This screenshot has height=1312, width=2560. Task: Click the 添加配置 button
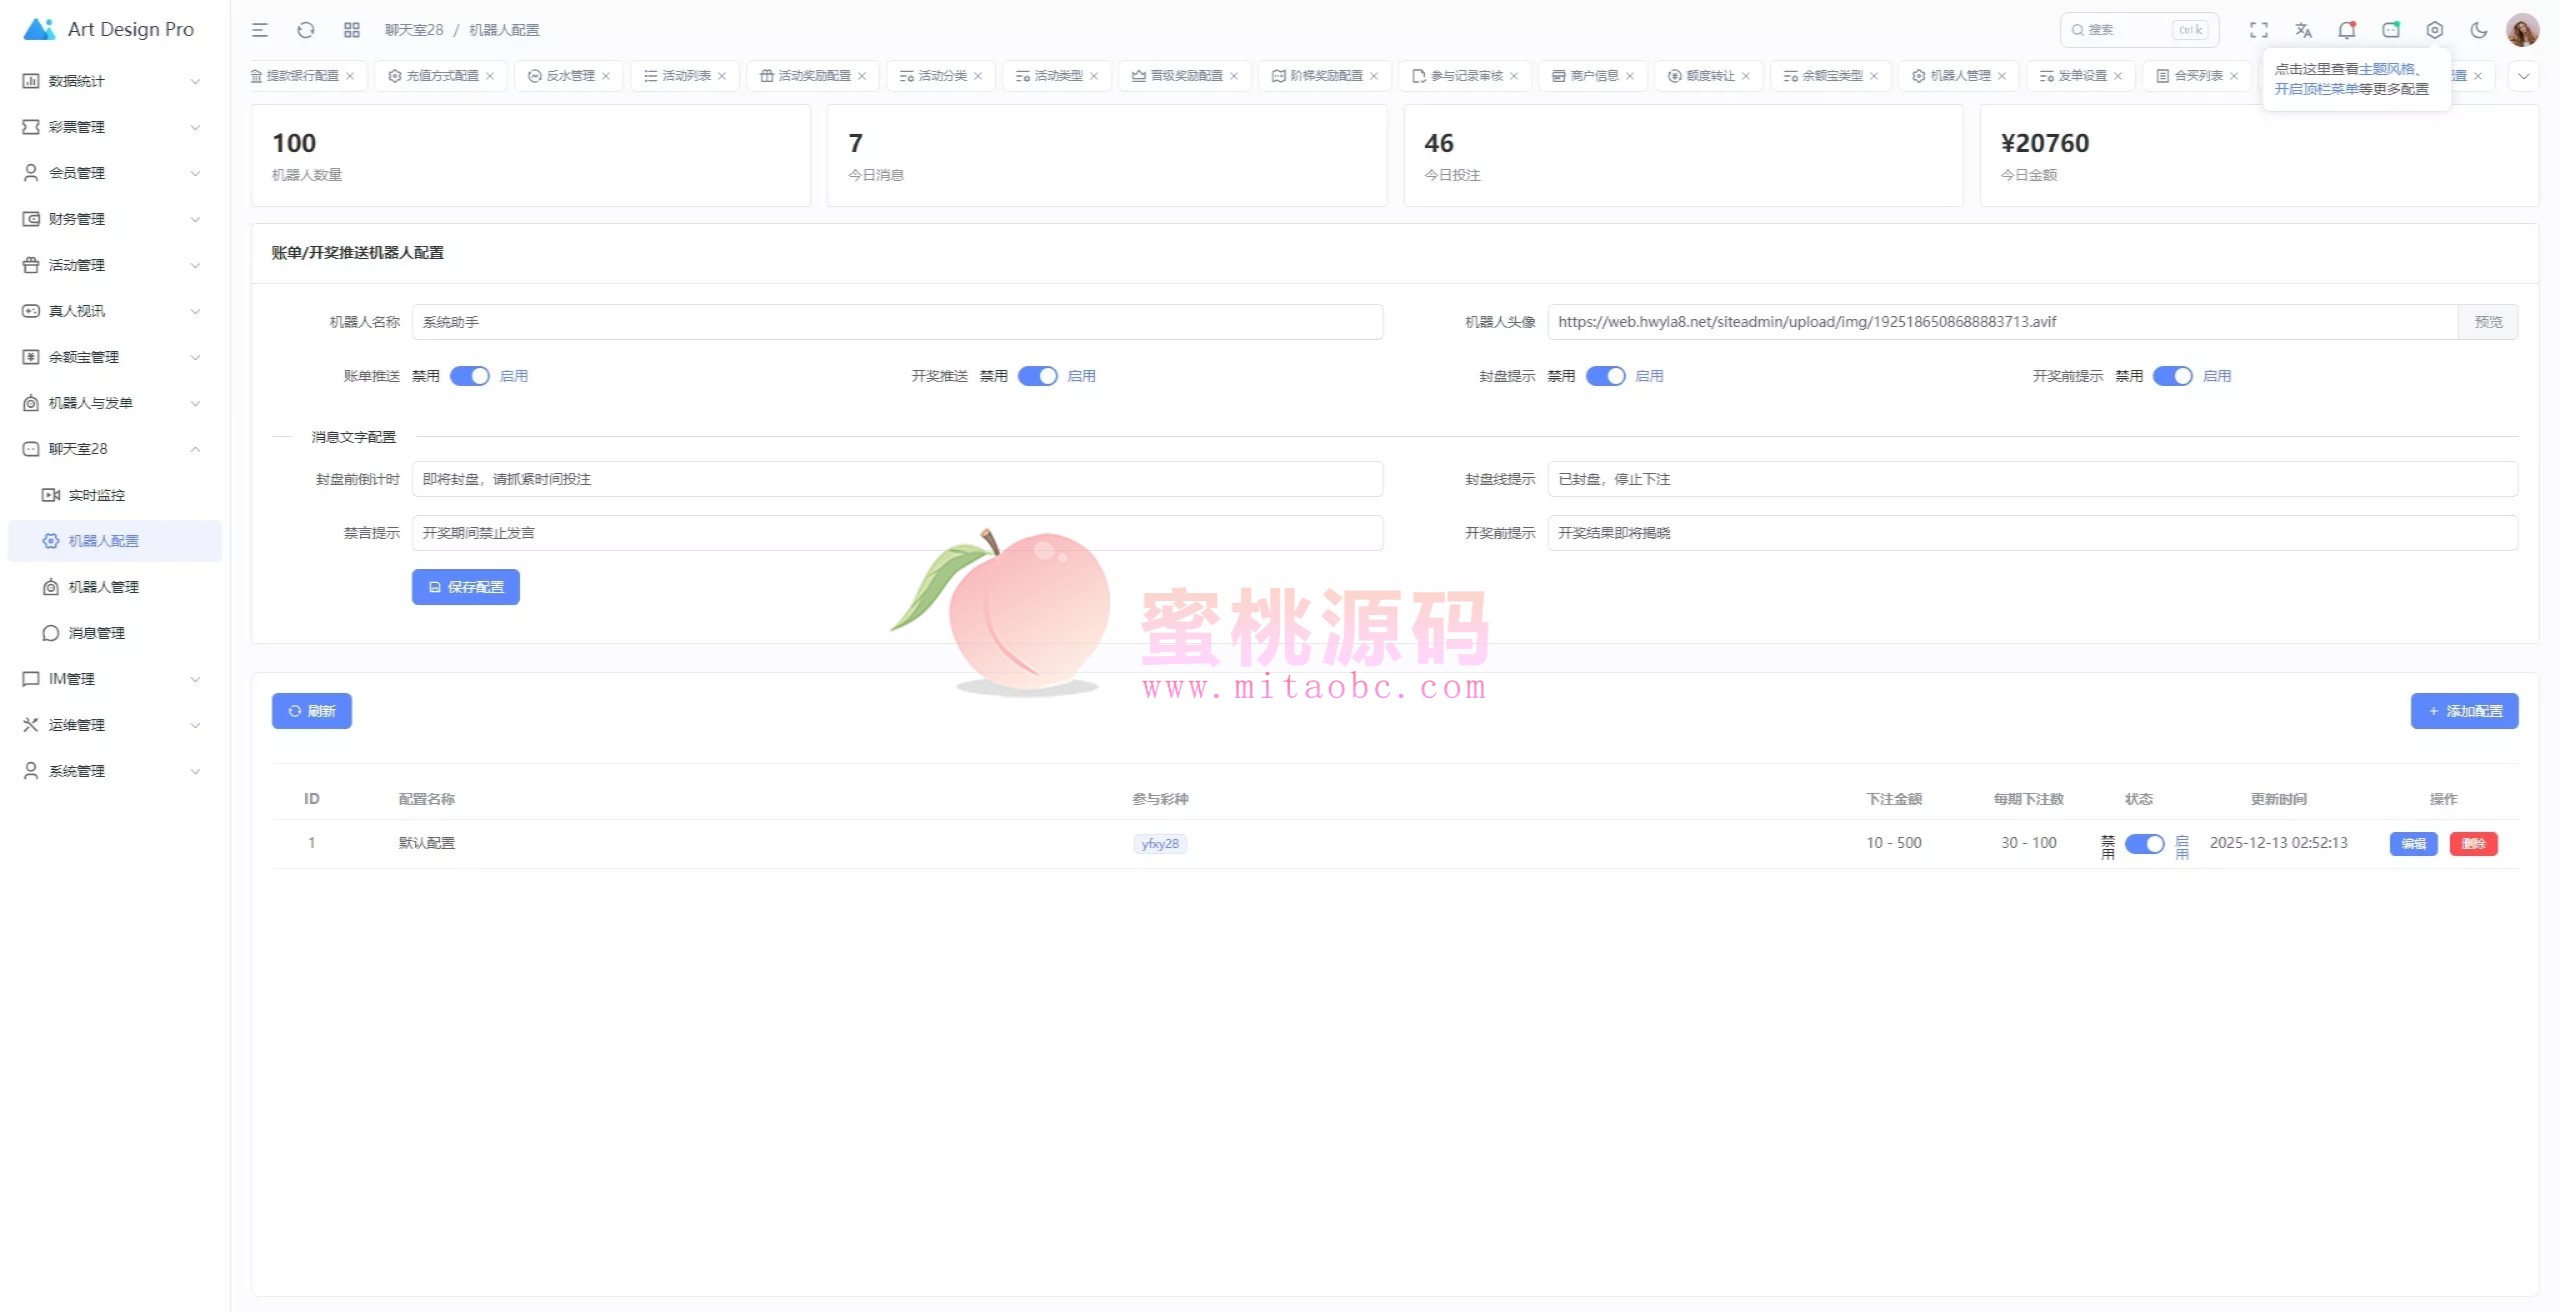coord(2464,711)
